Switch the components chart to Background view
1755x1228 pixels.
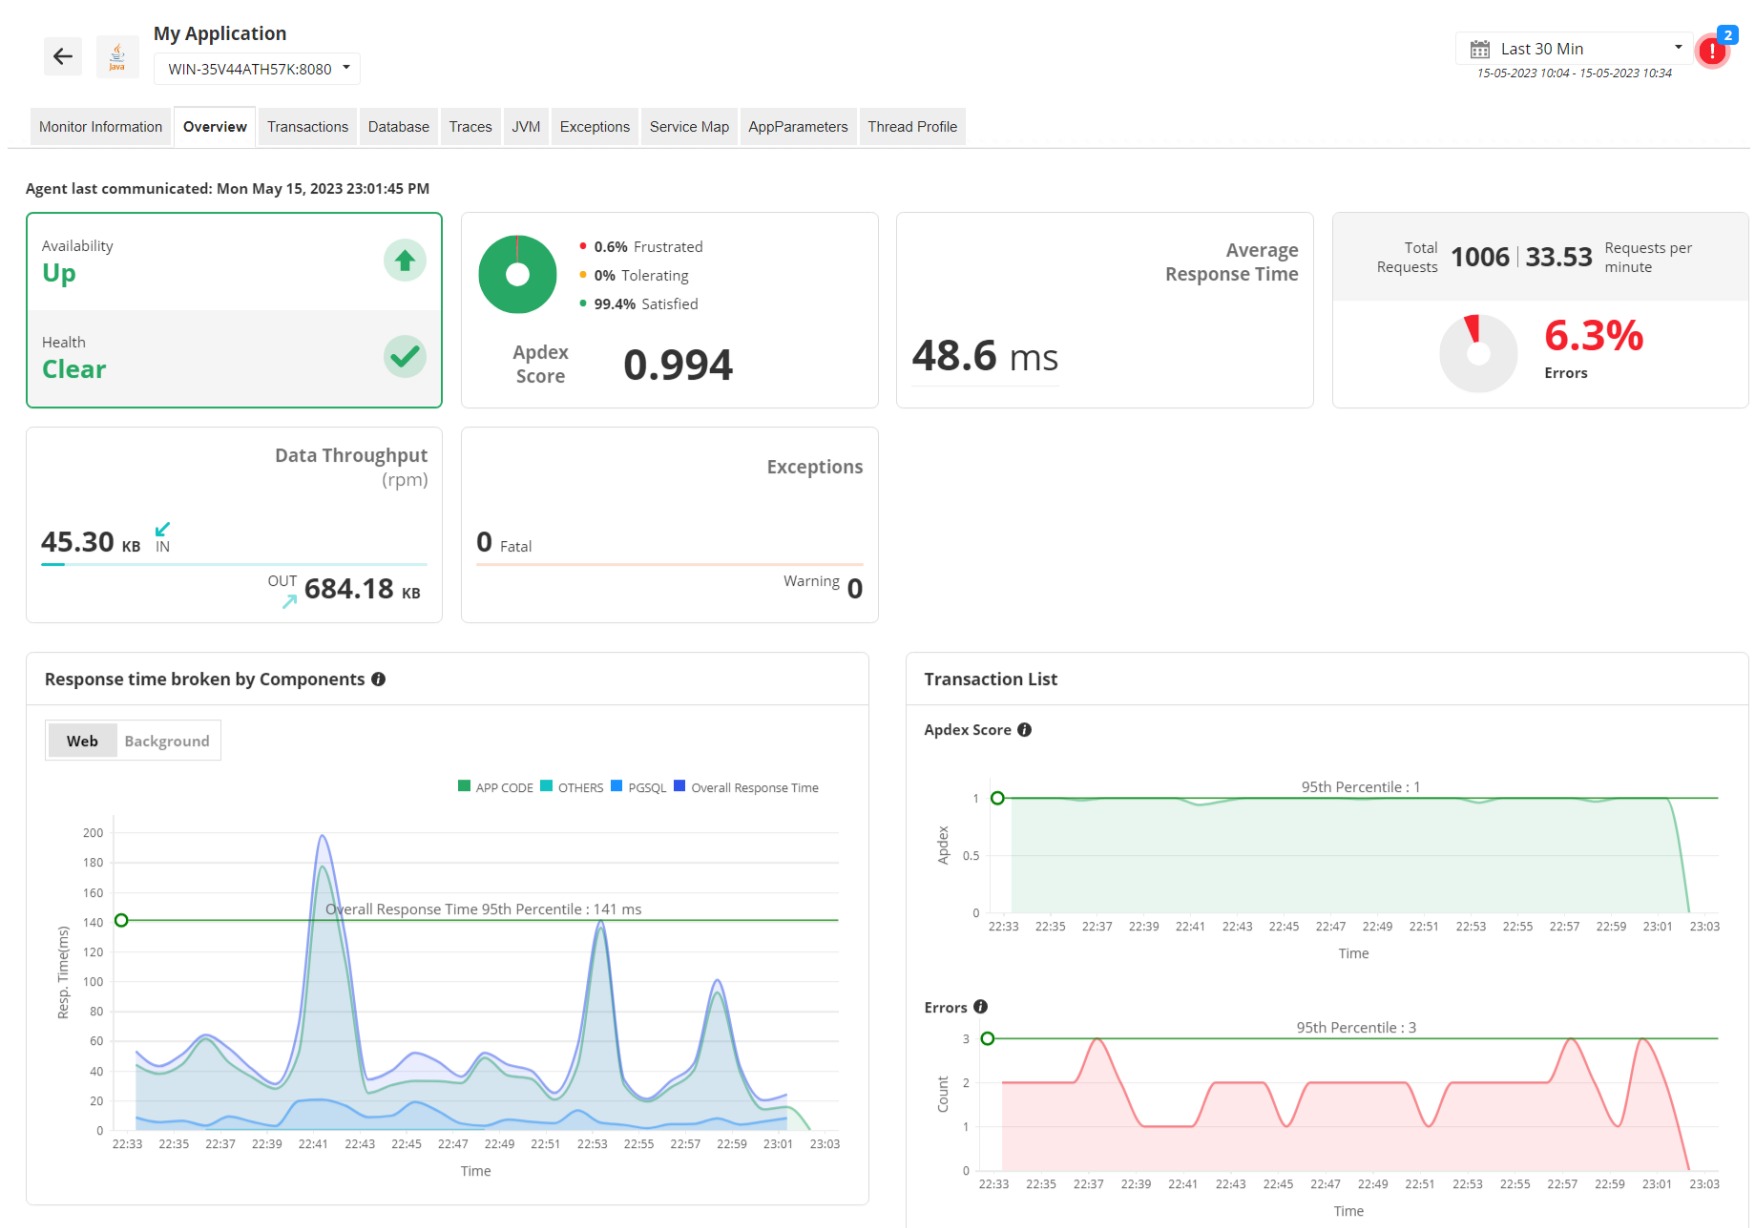(167, 740)
